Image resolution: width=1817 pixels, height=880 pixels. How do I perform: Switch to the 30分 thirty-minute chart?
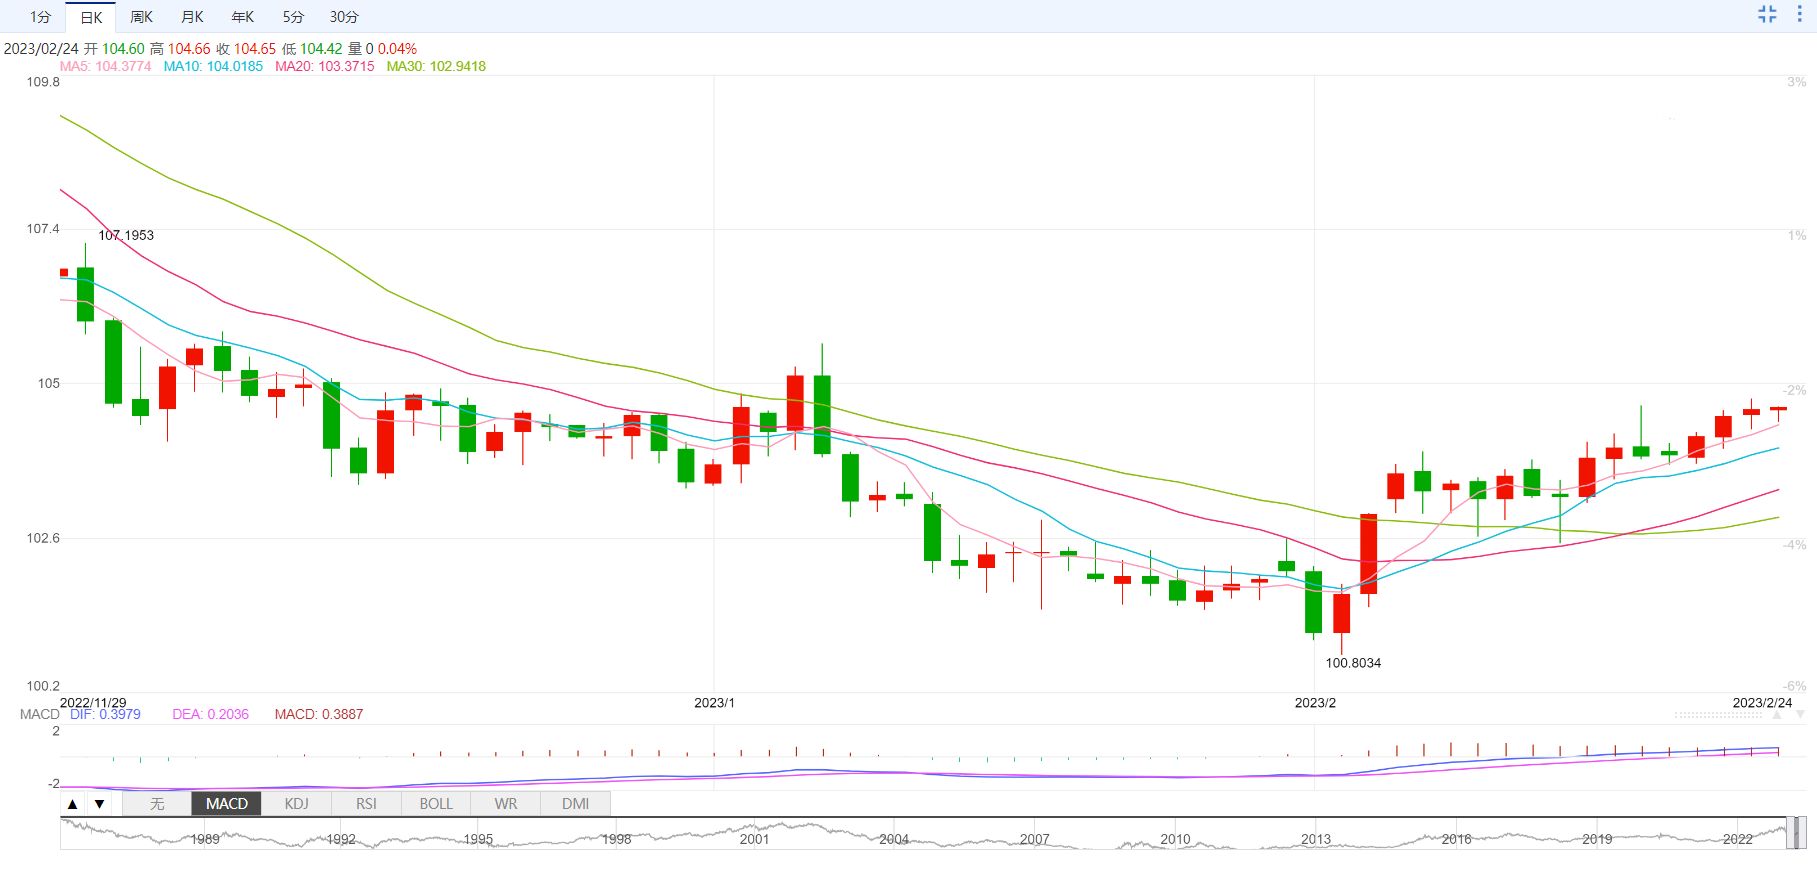(344, 17)
